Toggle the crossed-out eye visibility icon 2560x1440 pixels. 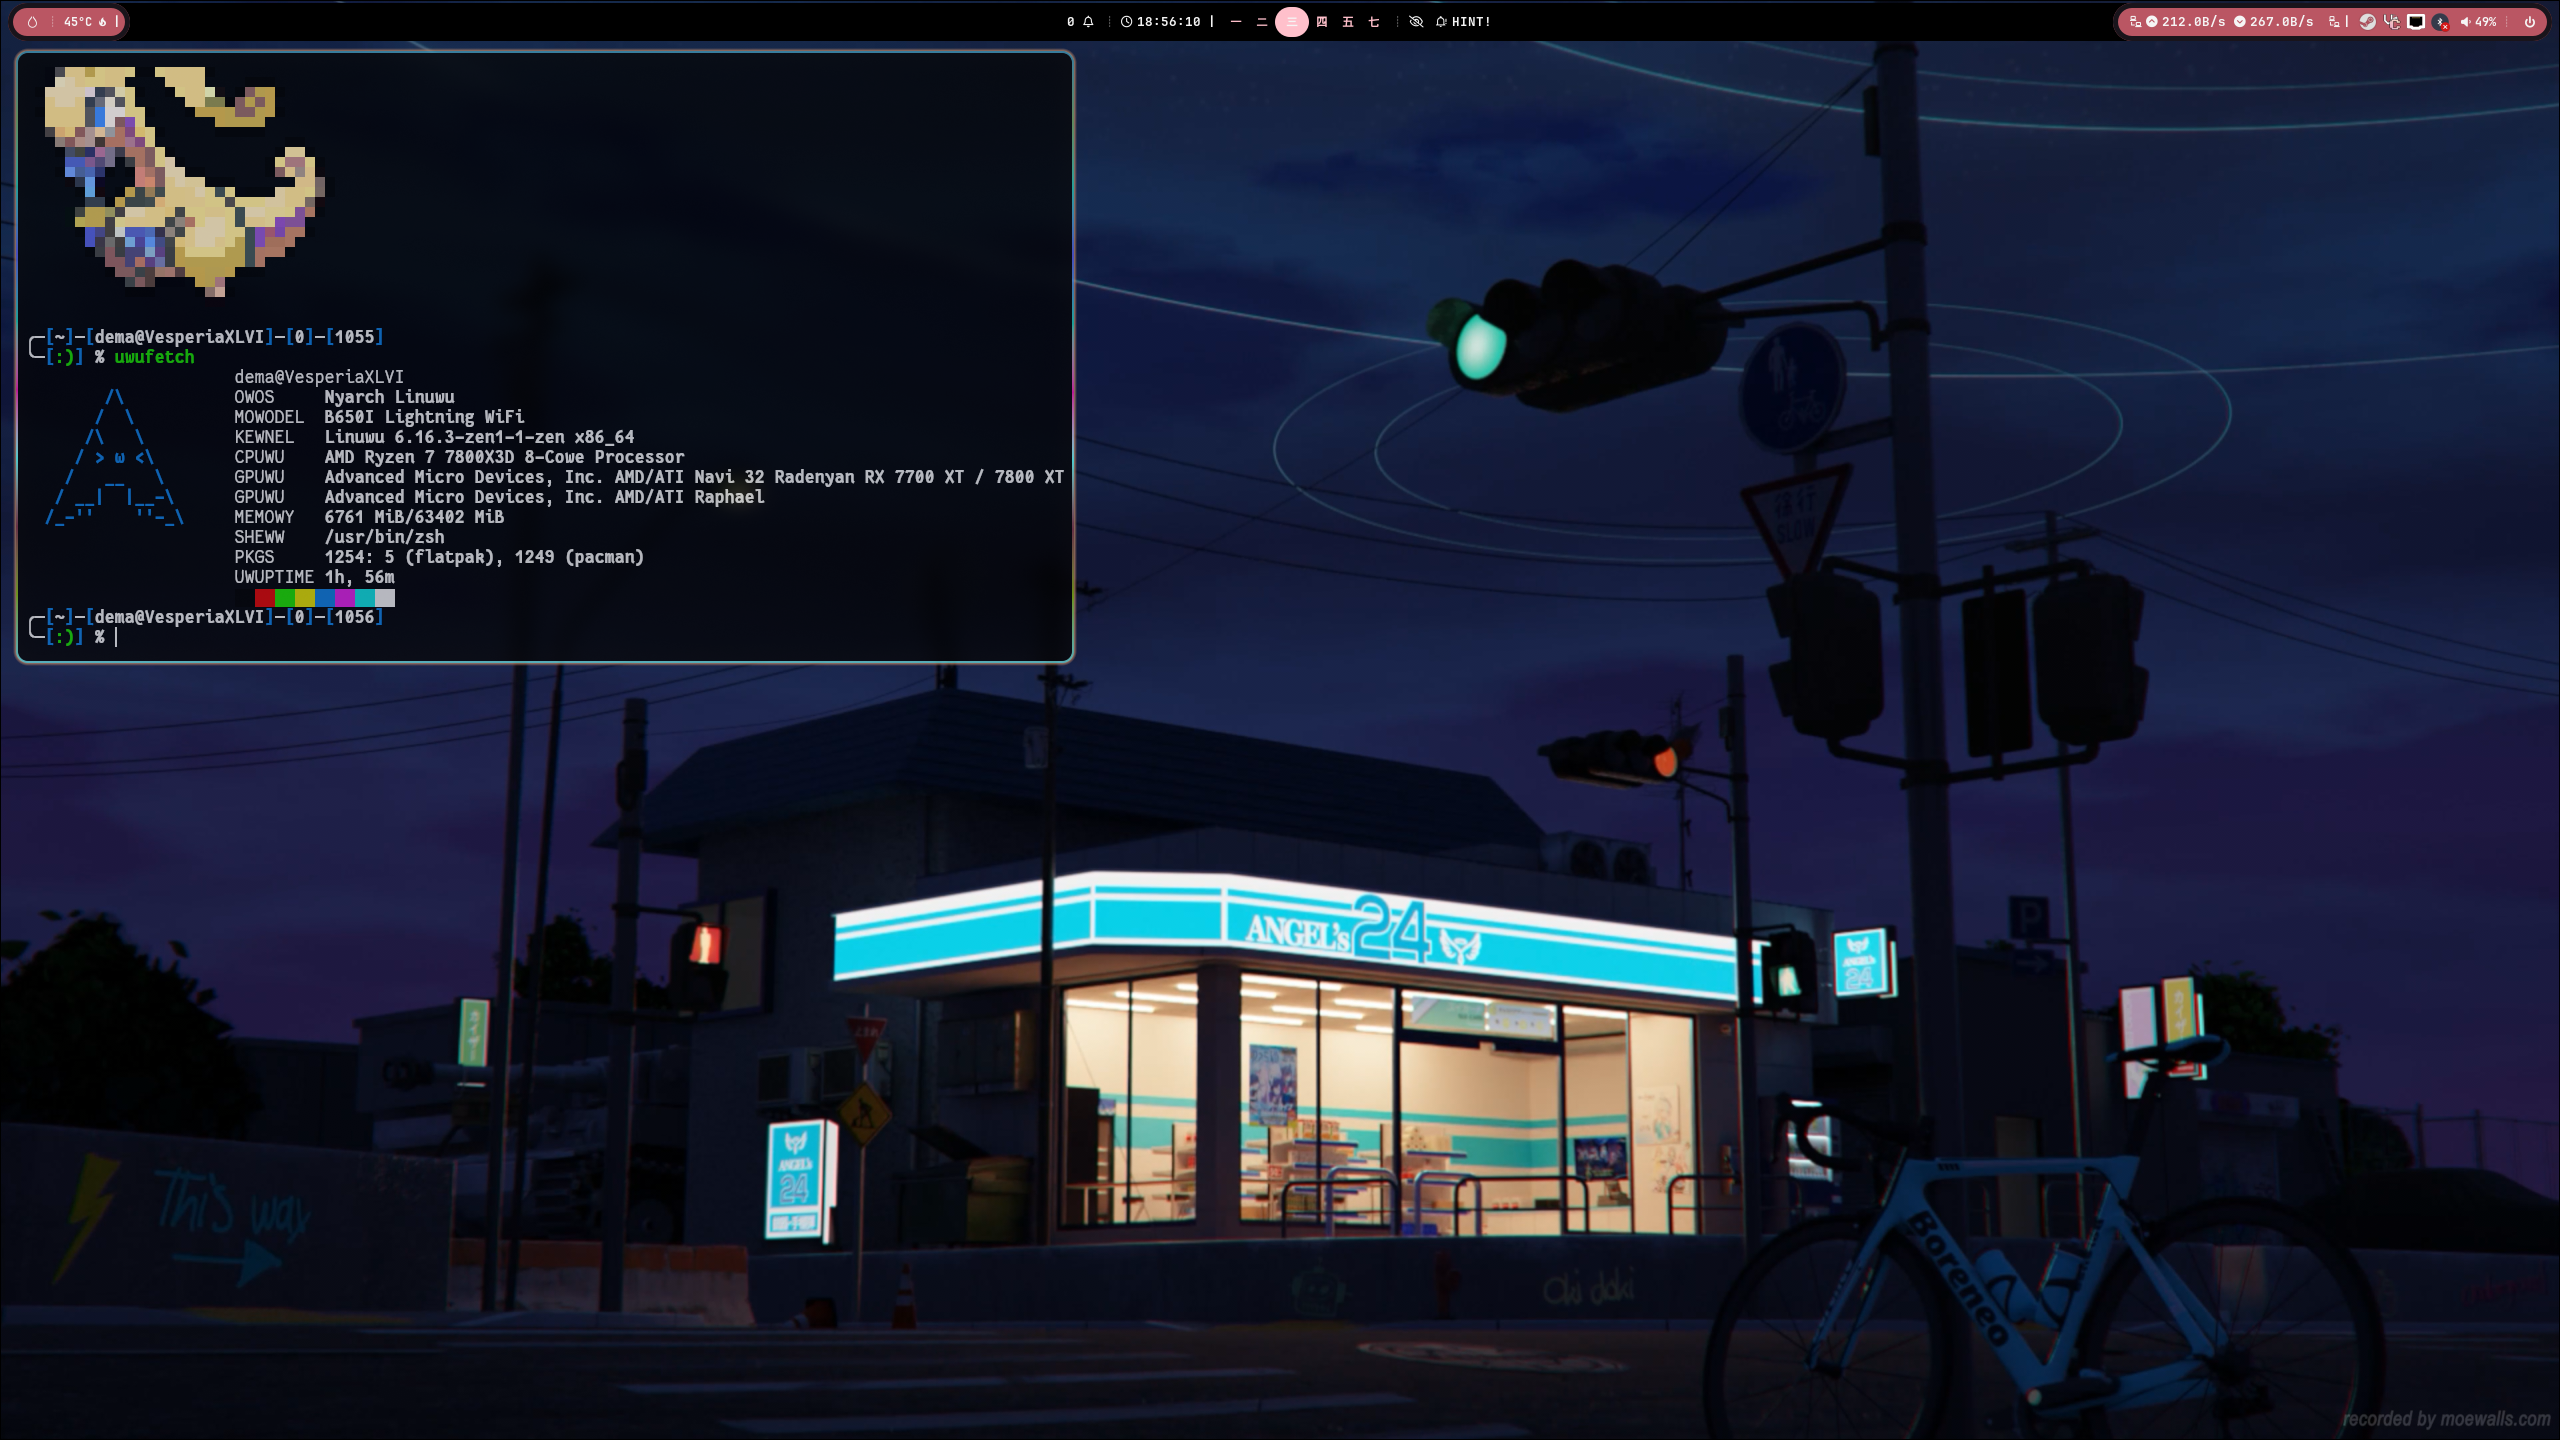coord(1416,22)
